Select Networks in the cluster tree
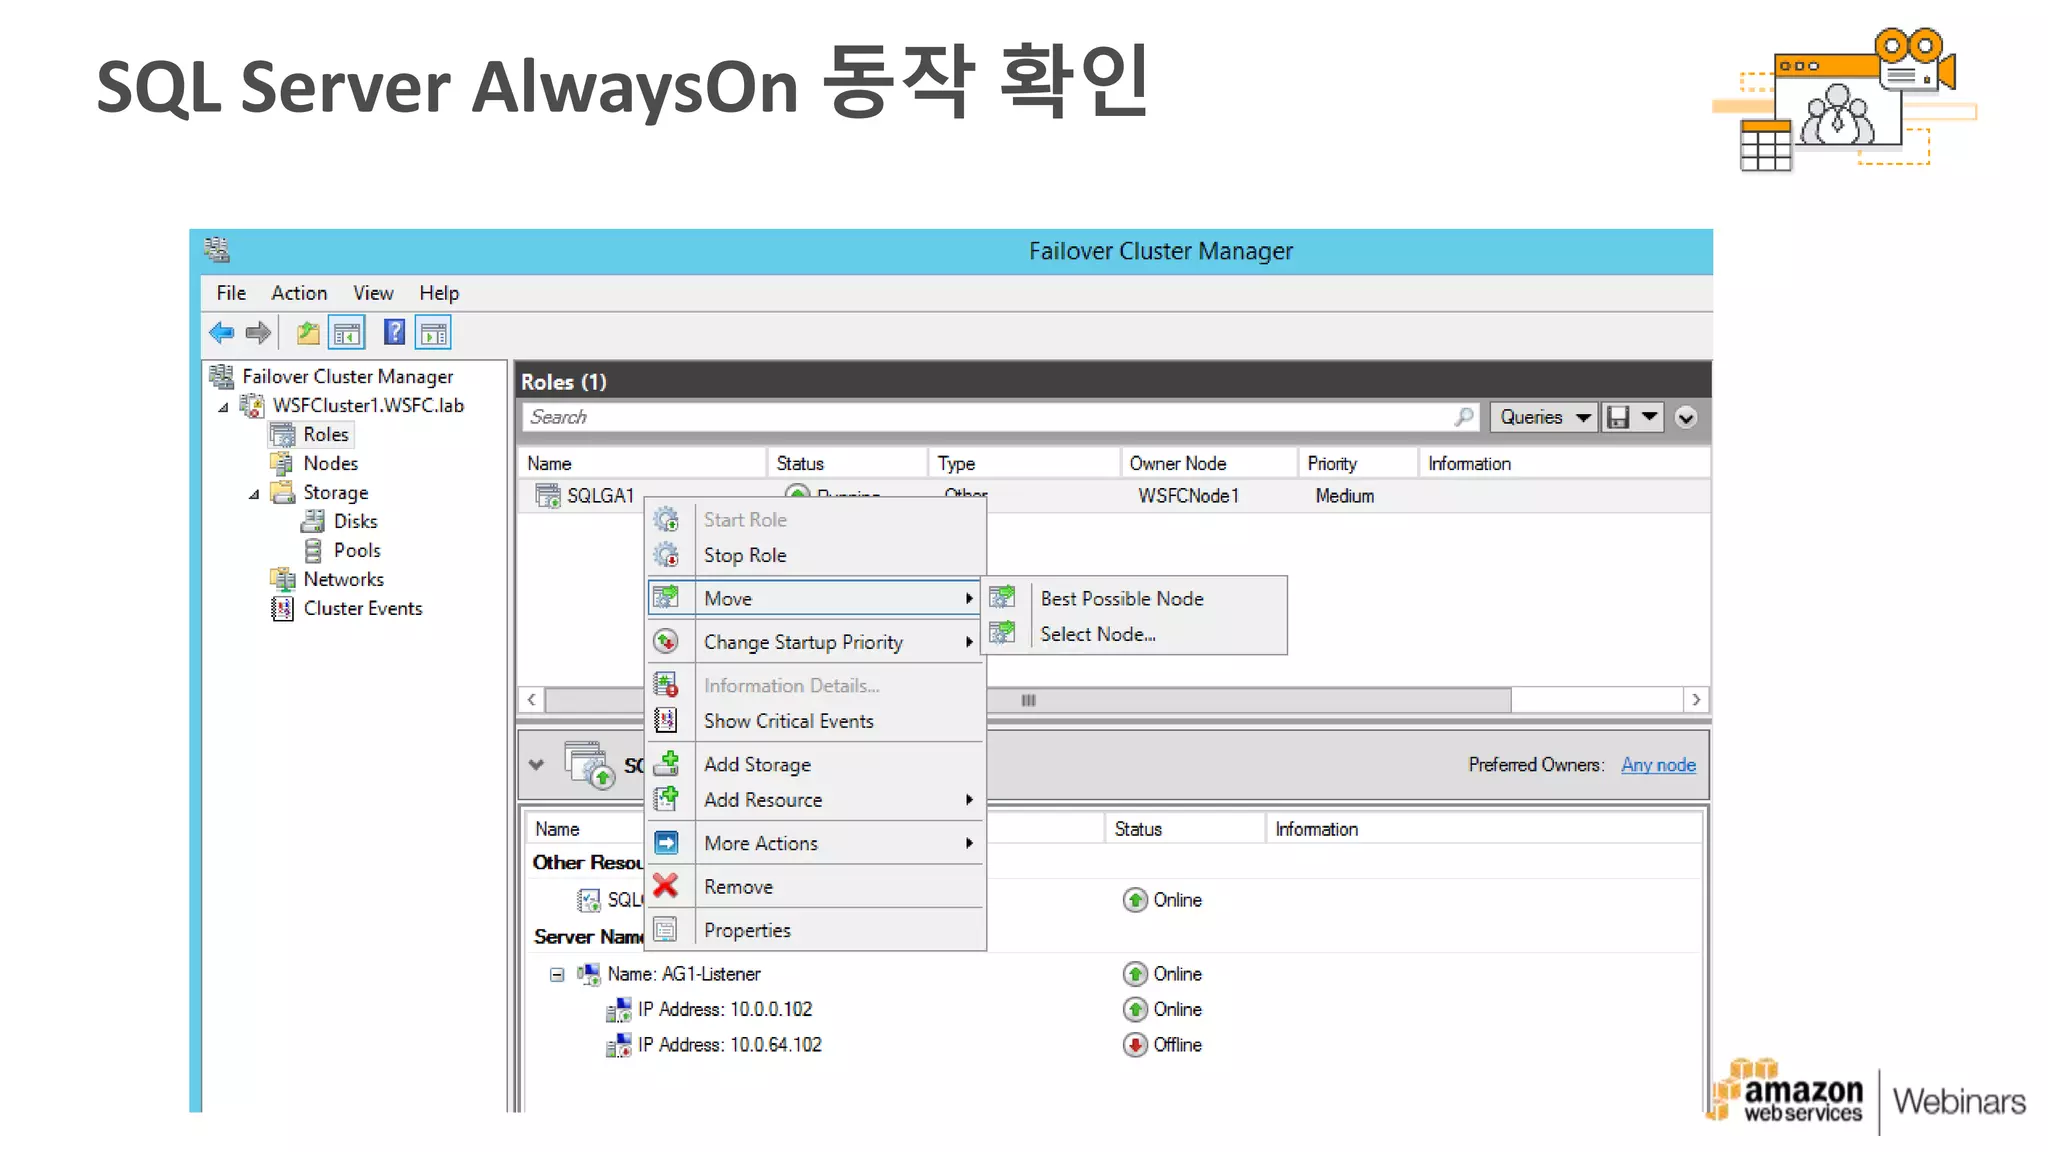Image resolution: width=2048 pixels, height=1152 pixels. pos(344,579)
